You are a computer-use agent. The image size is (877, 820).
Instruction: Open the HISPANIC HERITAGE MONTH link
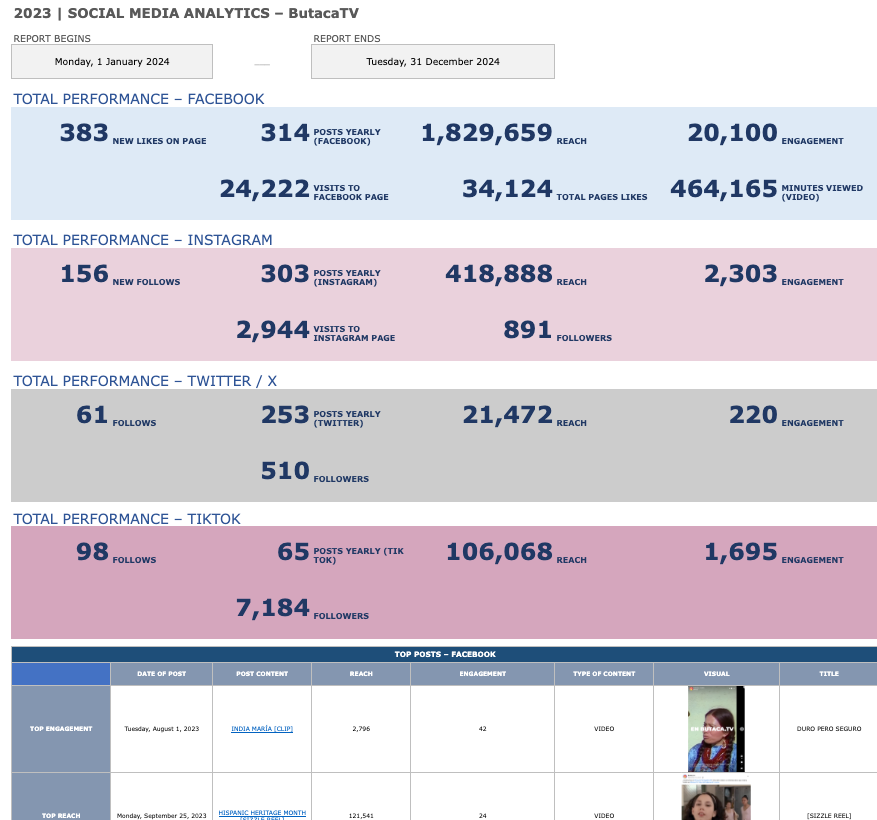262,813
